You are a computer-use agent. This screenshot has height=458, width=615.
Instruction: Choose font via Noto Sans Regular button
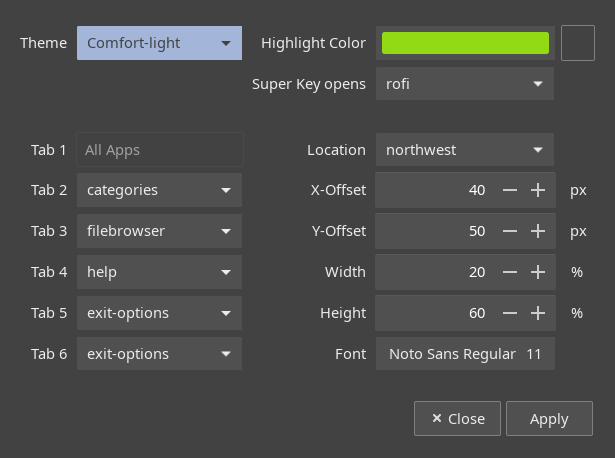pyautogui.click(x=465, y=354)
